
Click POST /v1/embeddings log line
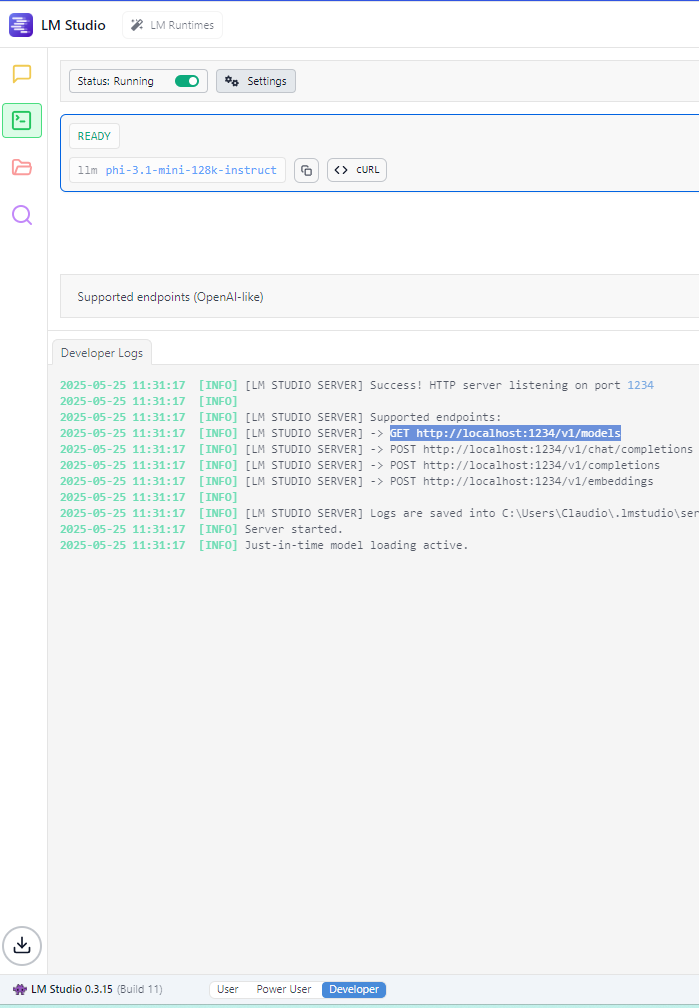(357, 482)
